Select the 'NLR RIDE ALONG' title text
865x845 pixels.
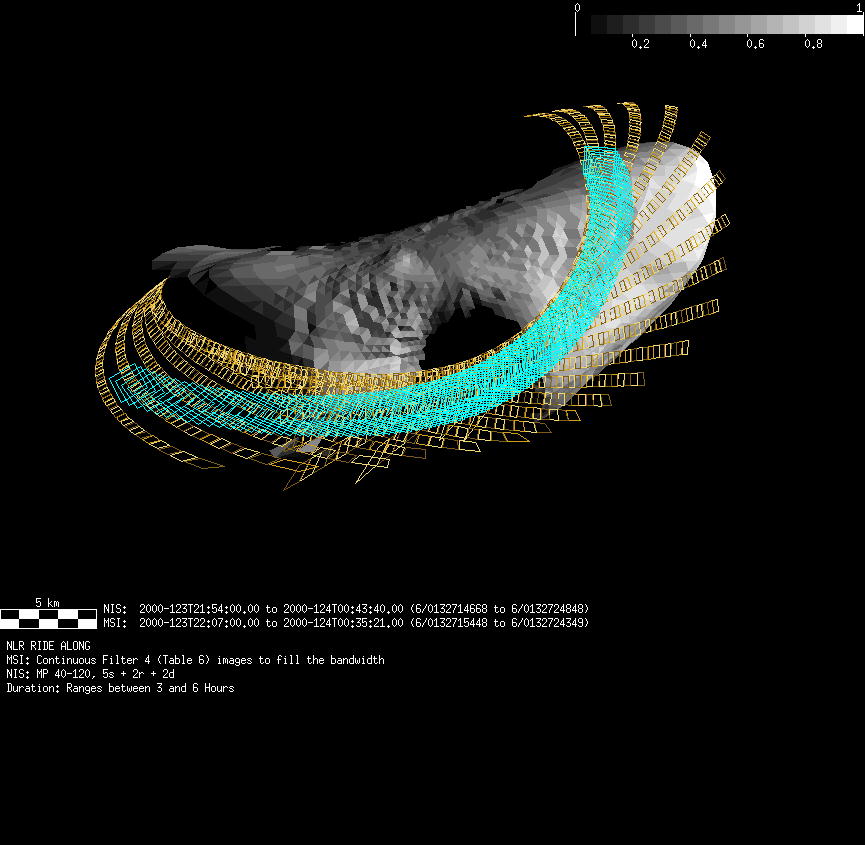49,646
